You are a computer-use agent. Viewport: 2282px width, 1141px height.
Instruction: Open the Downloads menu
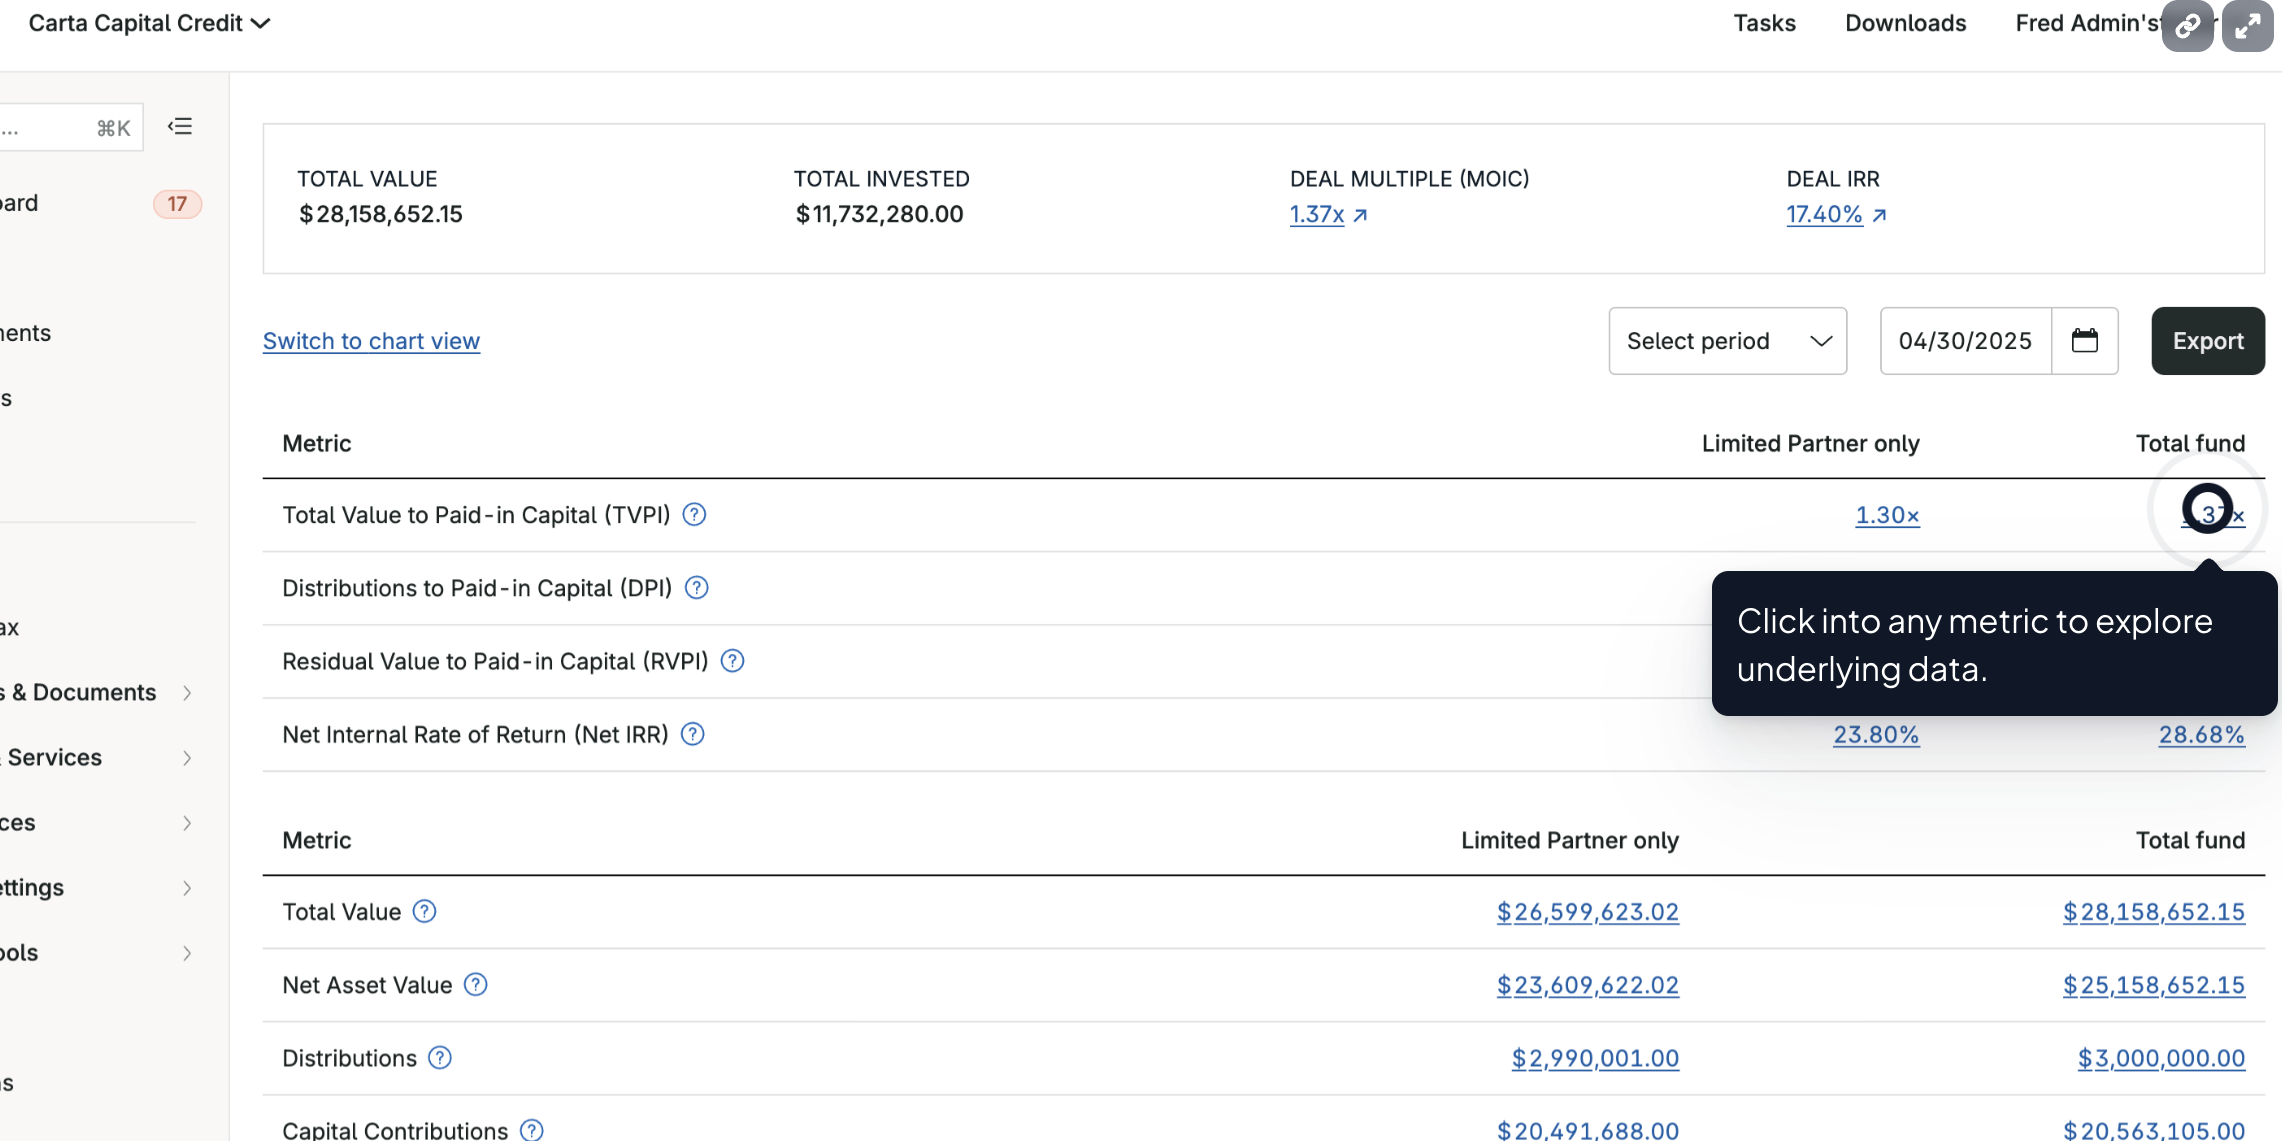click(1904, 23)
